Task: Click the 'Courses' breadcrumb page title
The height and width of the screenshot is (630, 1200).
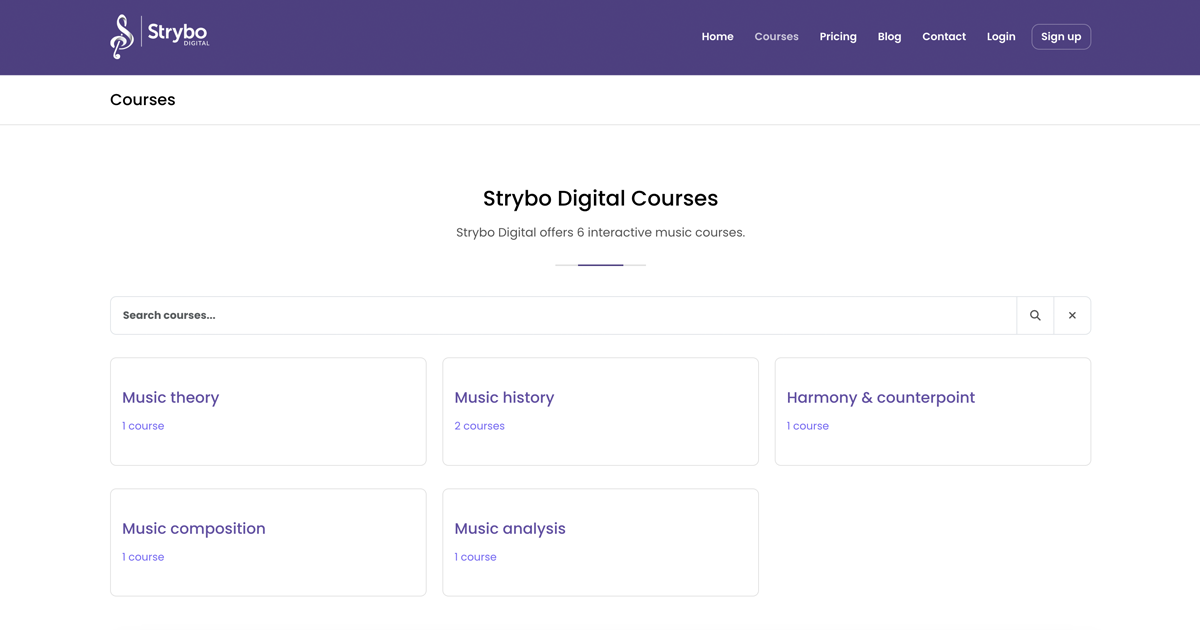Action: click(142, 100)
